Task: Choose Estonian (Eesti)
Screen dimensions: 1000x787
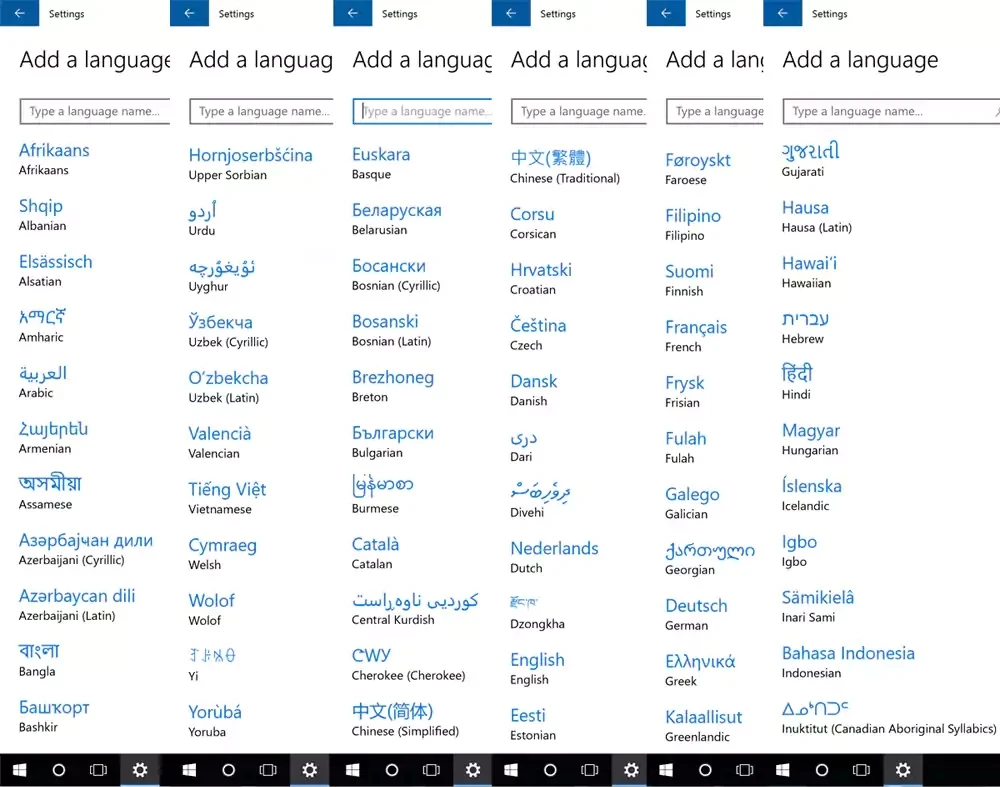Action: point(533,724)
